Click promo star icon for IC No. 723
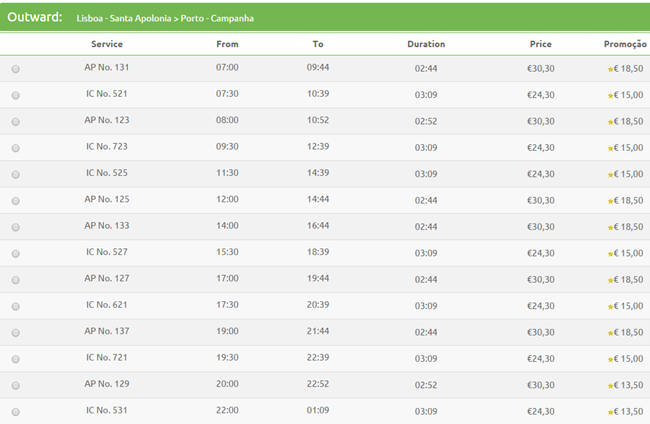 610,148
